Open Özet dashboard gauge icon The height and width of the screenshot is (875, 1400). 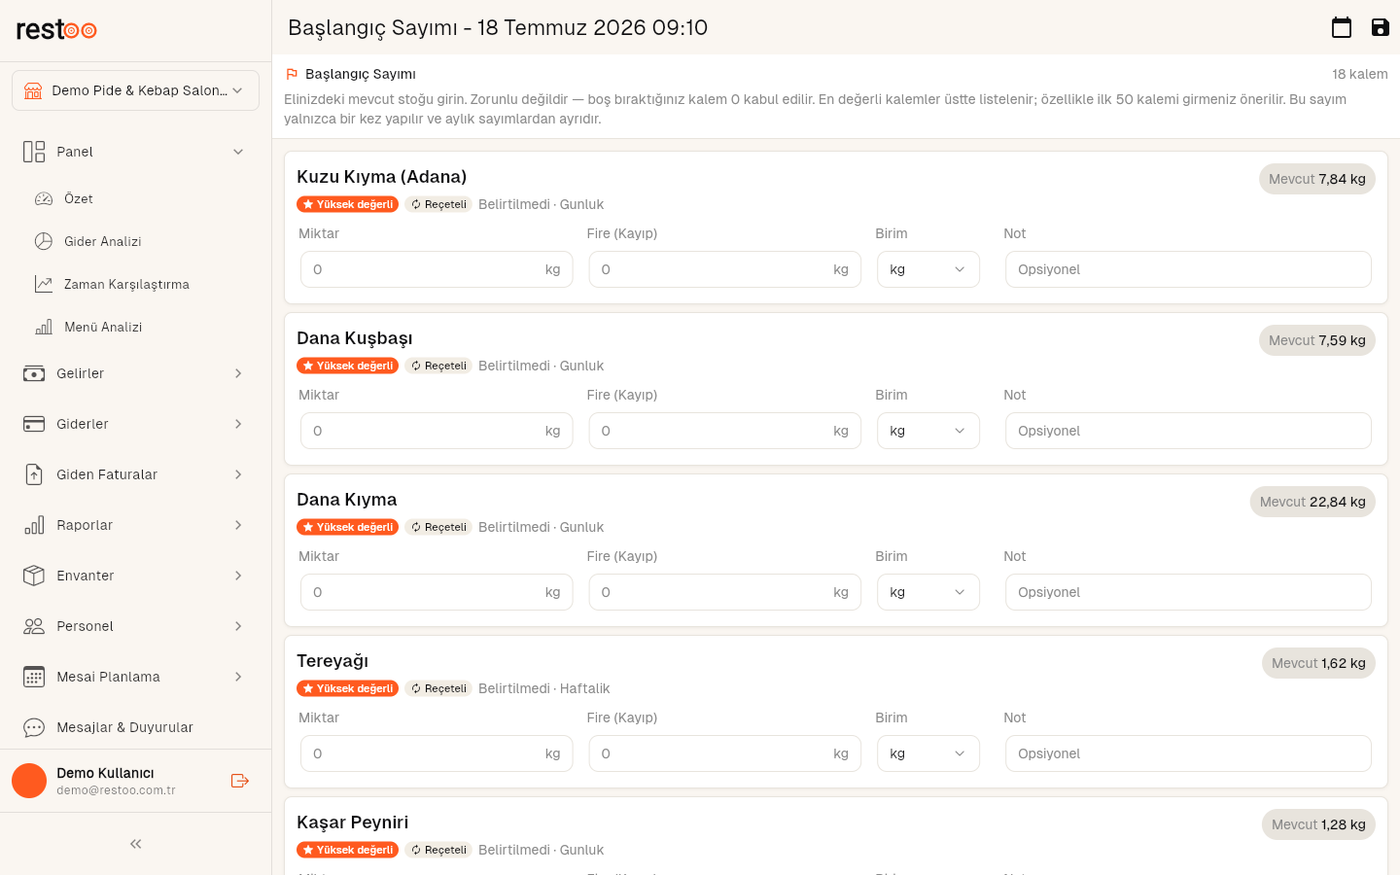pos(43,199)
